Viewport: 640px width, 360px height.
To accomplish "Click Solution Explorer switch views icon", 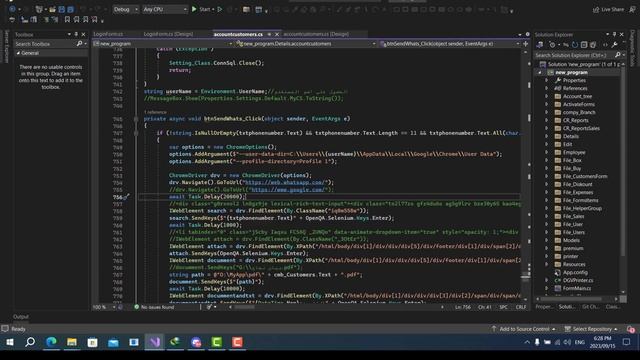I will (x=540, y=44).
